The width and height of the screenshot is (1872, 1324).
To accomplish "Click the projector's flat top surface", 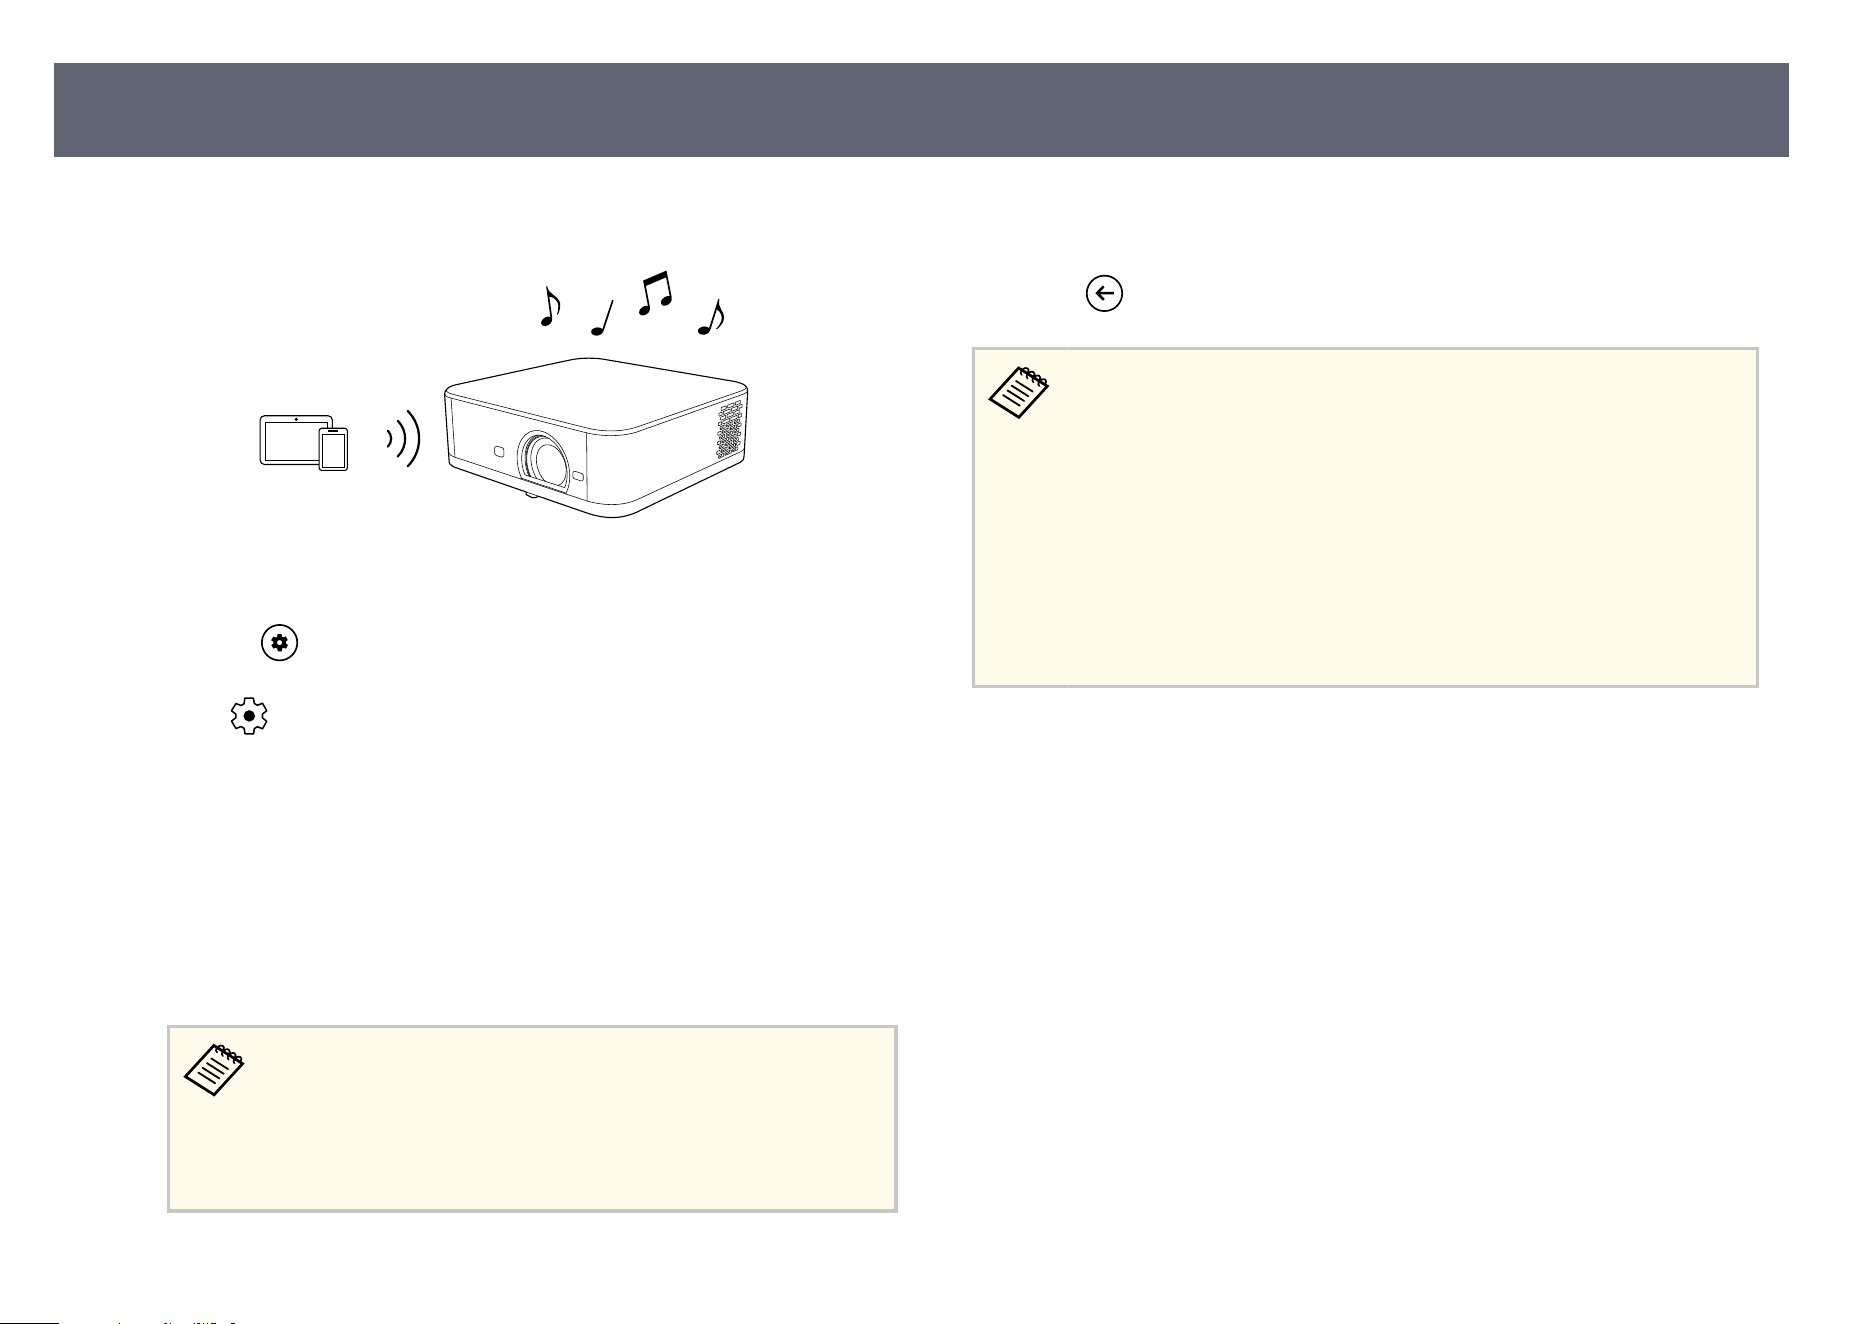I will click(x=596, y=391).
